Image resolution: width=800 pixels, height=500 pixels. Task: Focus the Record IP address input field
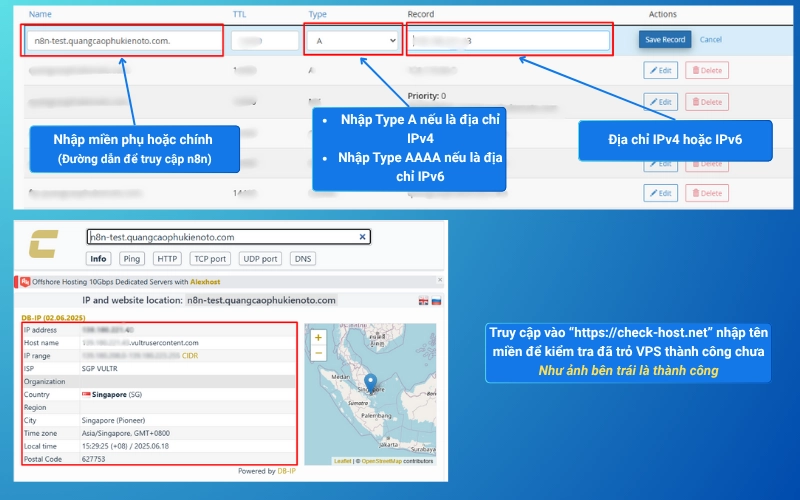tap(510, 40)
